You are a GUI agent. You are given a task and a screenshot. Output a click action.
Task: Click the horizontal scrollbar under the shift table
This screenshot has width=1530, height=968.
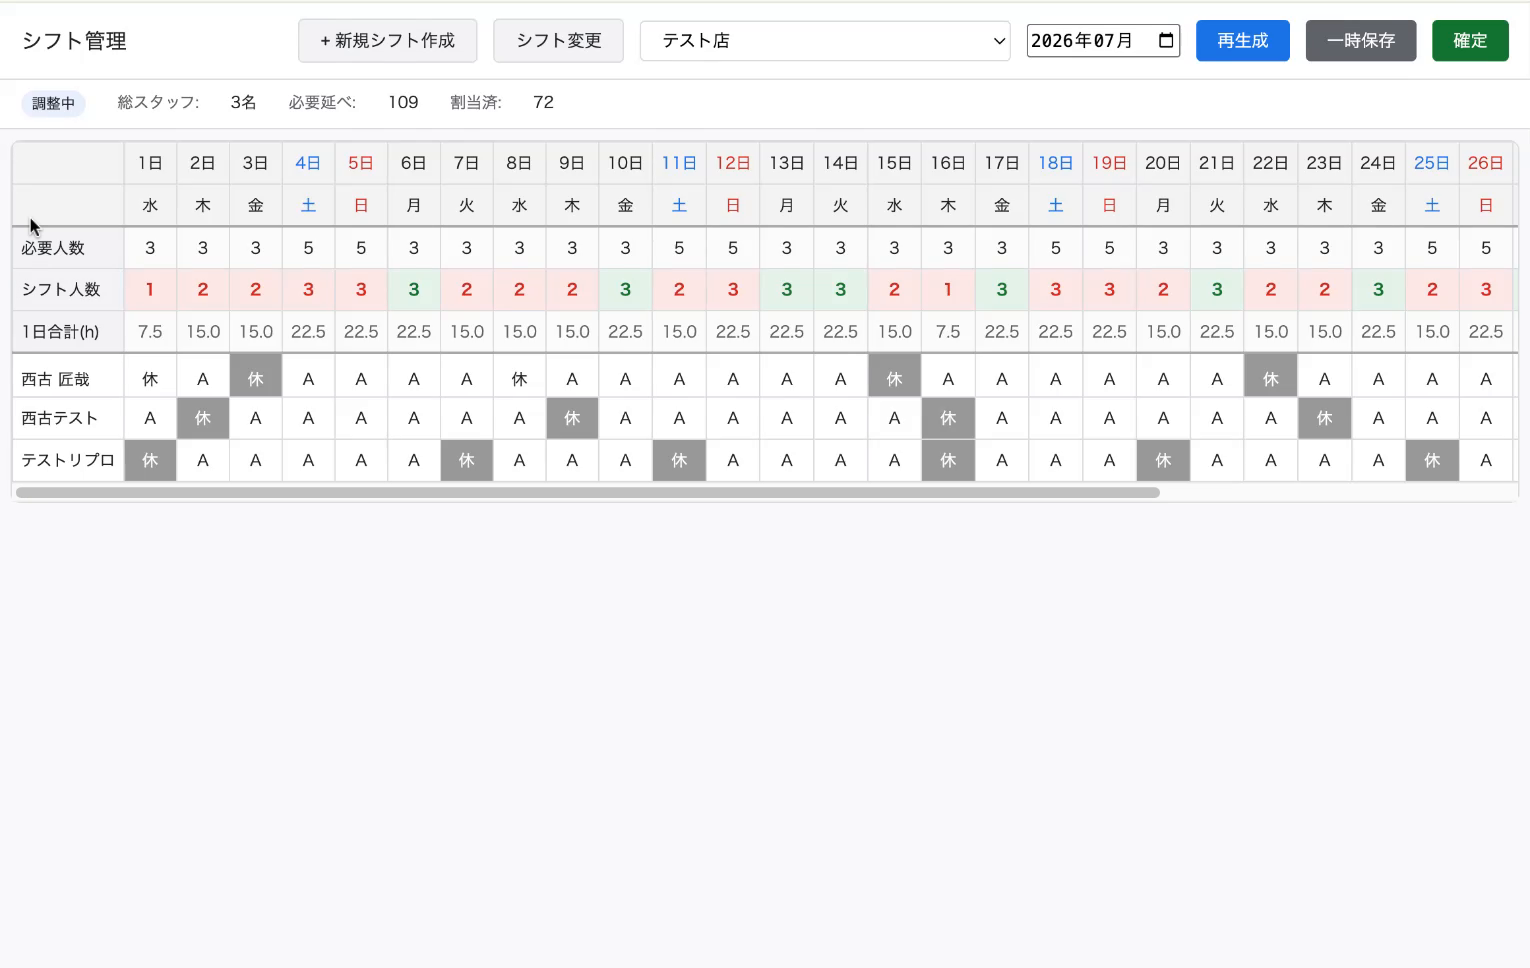point(588,493)
